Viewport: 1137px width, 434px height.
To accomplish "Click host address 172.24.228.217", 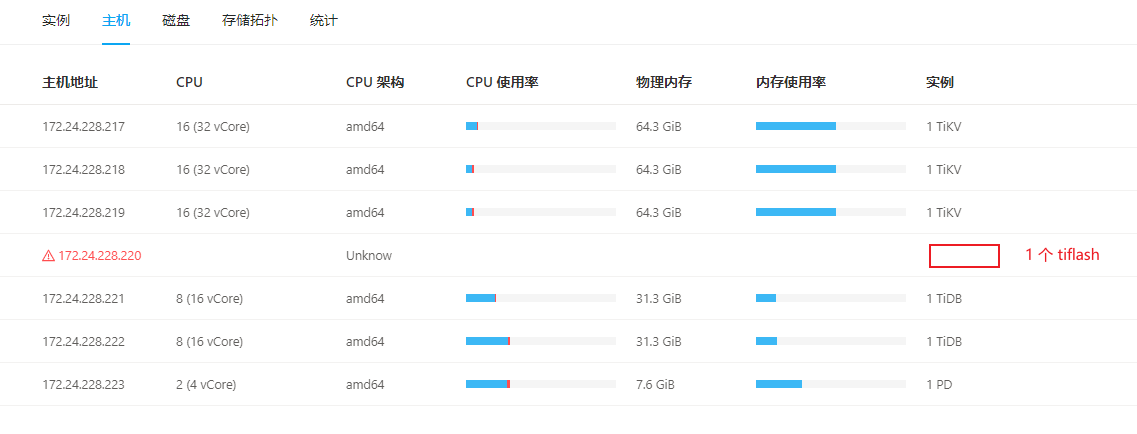I will coord(84,127).
